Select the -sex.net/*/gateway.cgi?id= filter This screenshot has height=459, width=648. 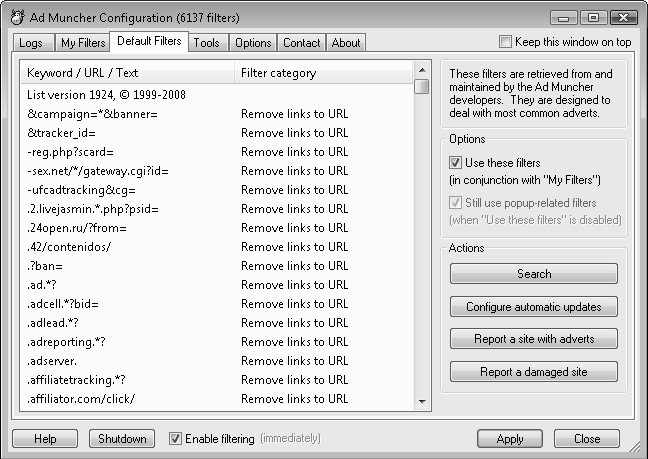(x=217, y=171)
